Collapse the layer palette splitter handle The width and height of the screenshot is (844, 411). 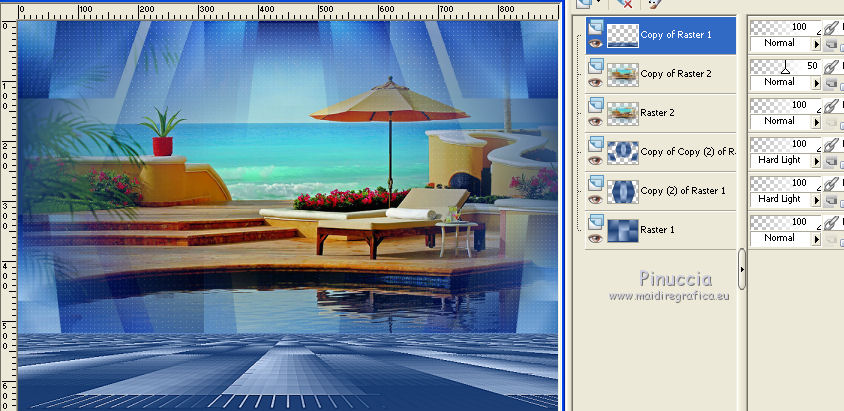[742, 269]
